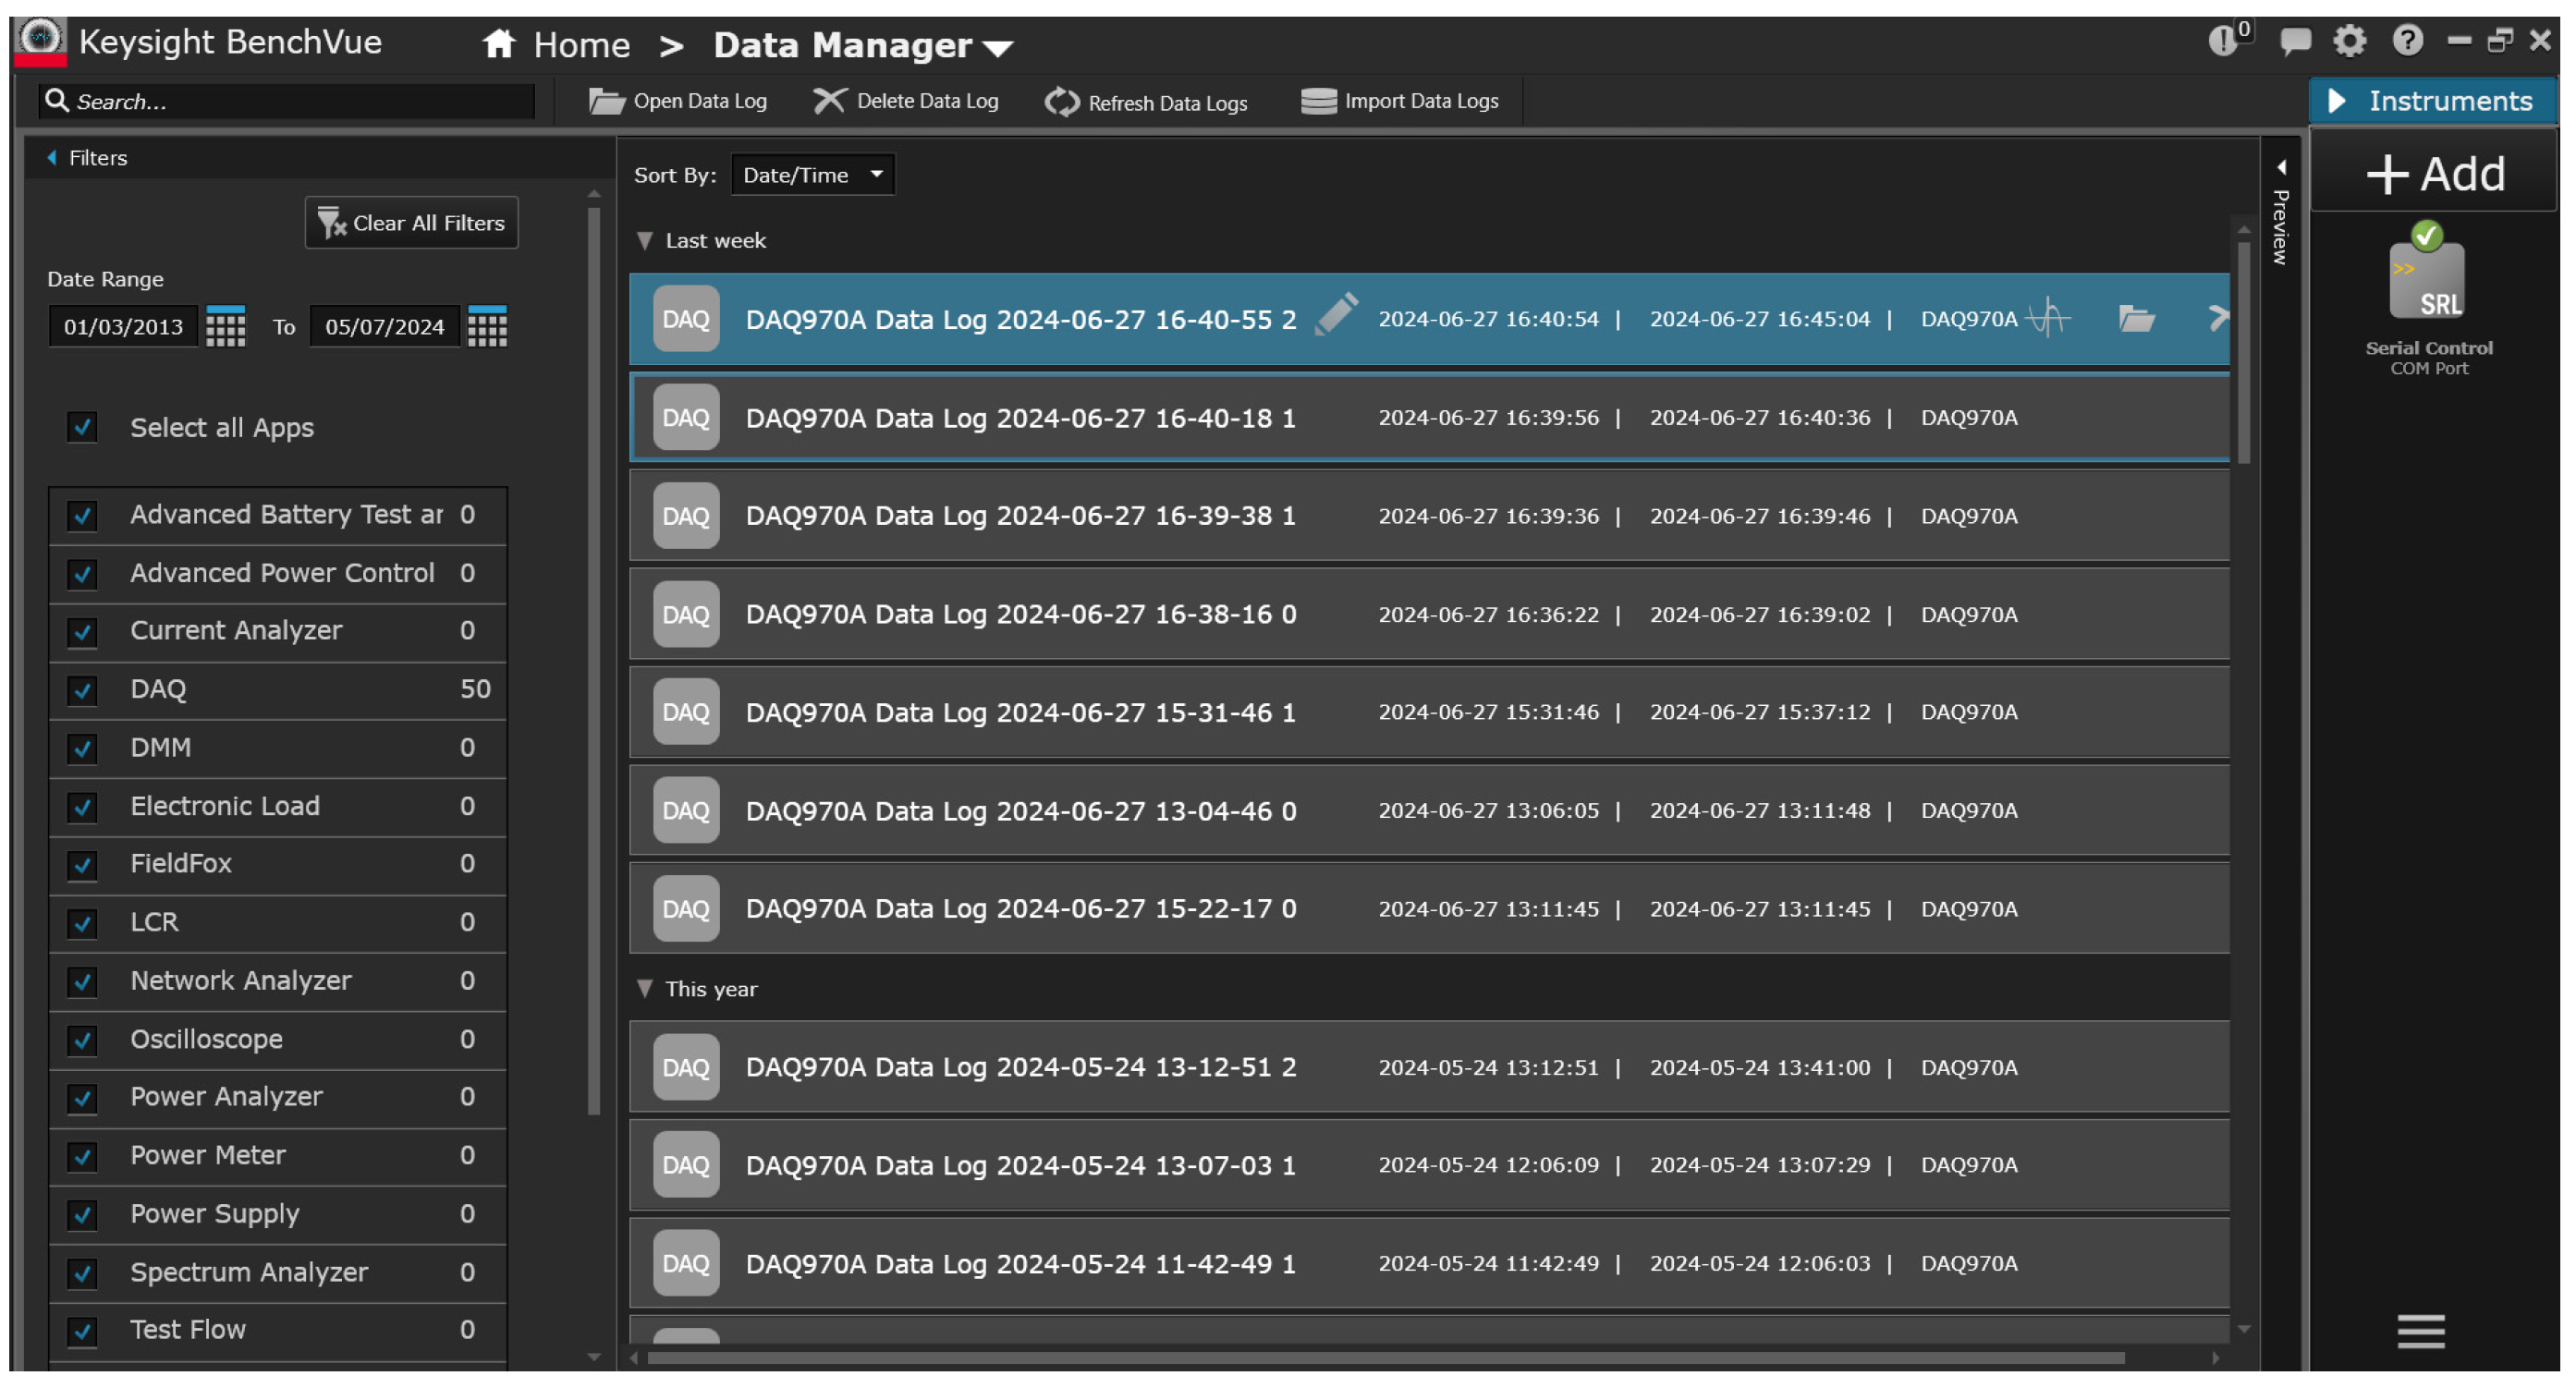Click the Clear All Filters button
2576x1388 pixels.
pyautogui.click(x=411, y=223)
